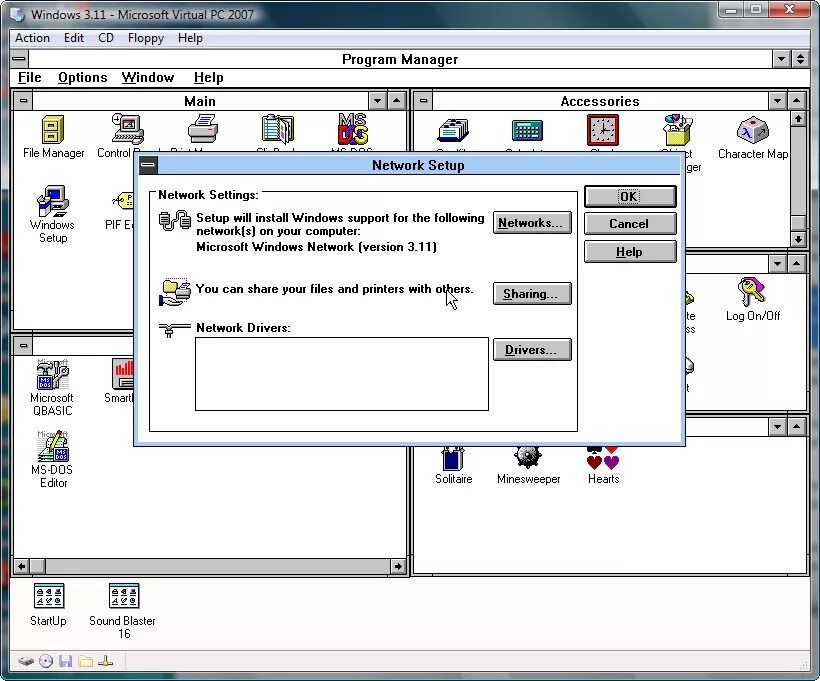Confirm Network Setup with OK
This screenshot has height=681, width=820.
click(x=630, y=196)
